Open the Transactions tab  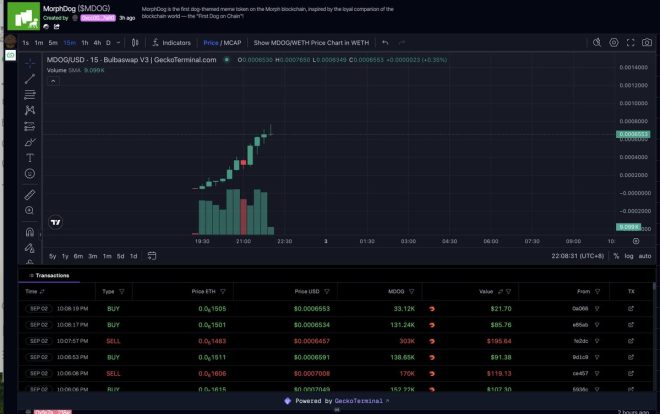pos(49,275)
